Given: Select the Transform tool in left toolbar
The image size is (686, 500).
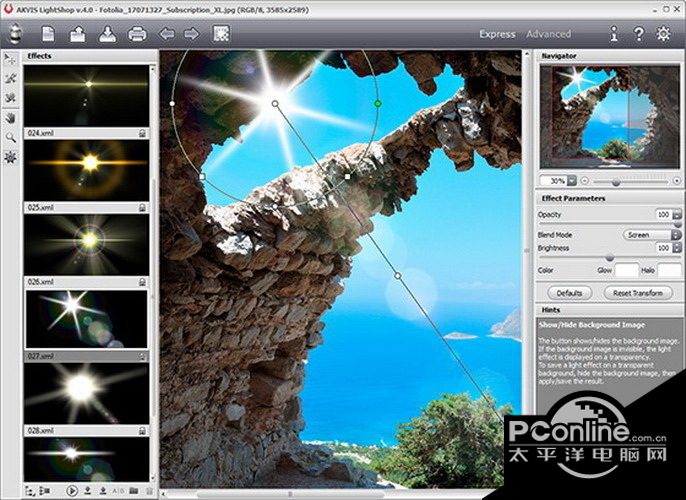Looking at the screenshot, I should click(x=10, y=59).
